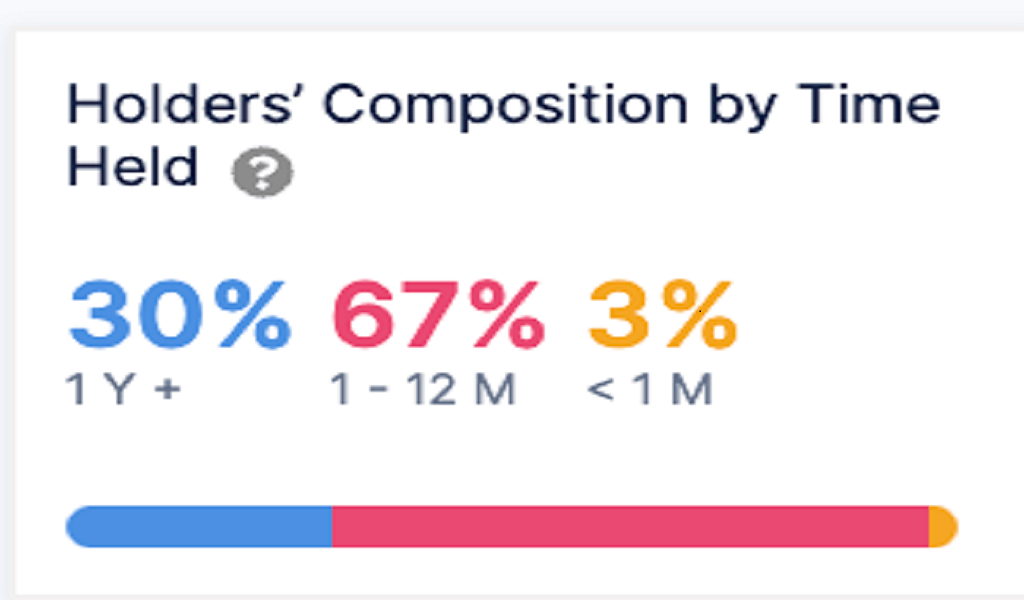The image size is (1024, 600).
Task: Click the blue segment of the bar
Action: (x=200, y=526)
